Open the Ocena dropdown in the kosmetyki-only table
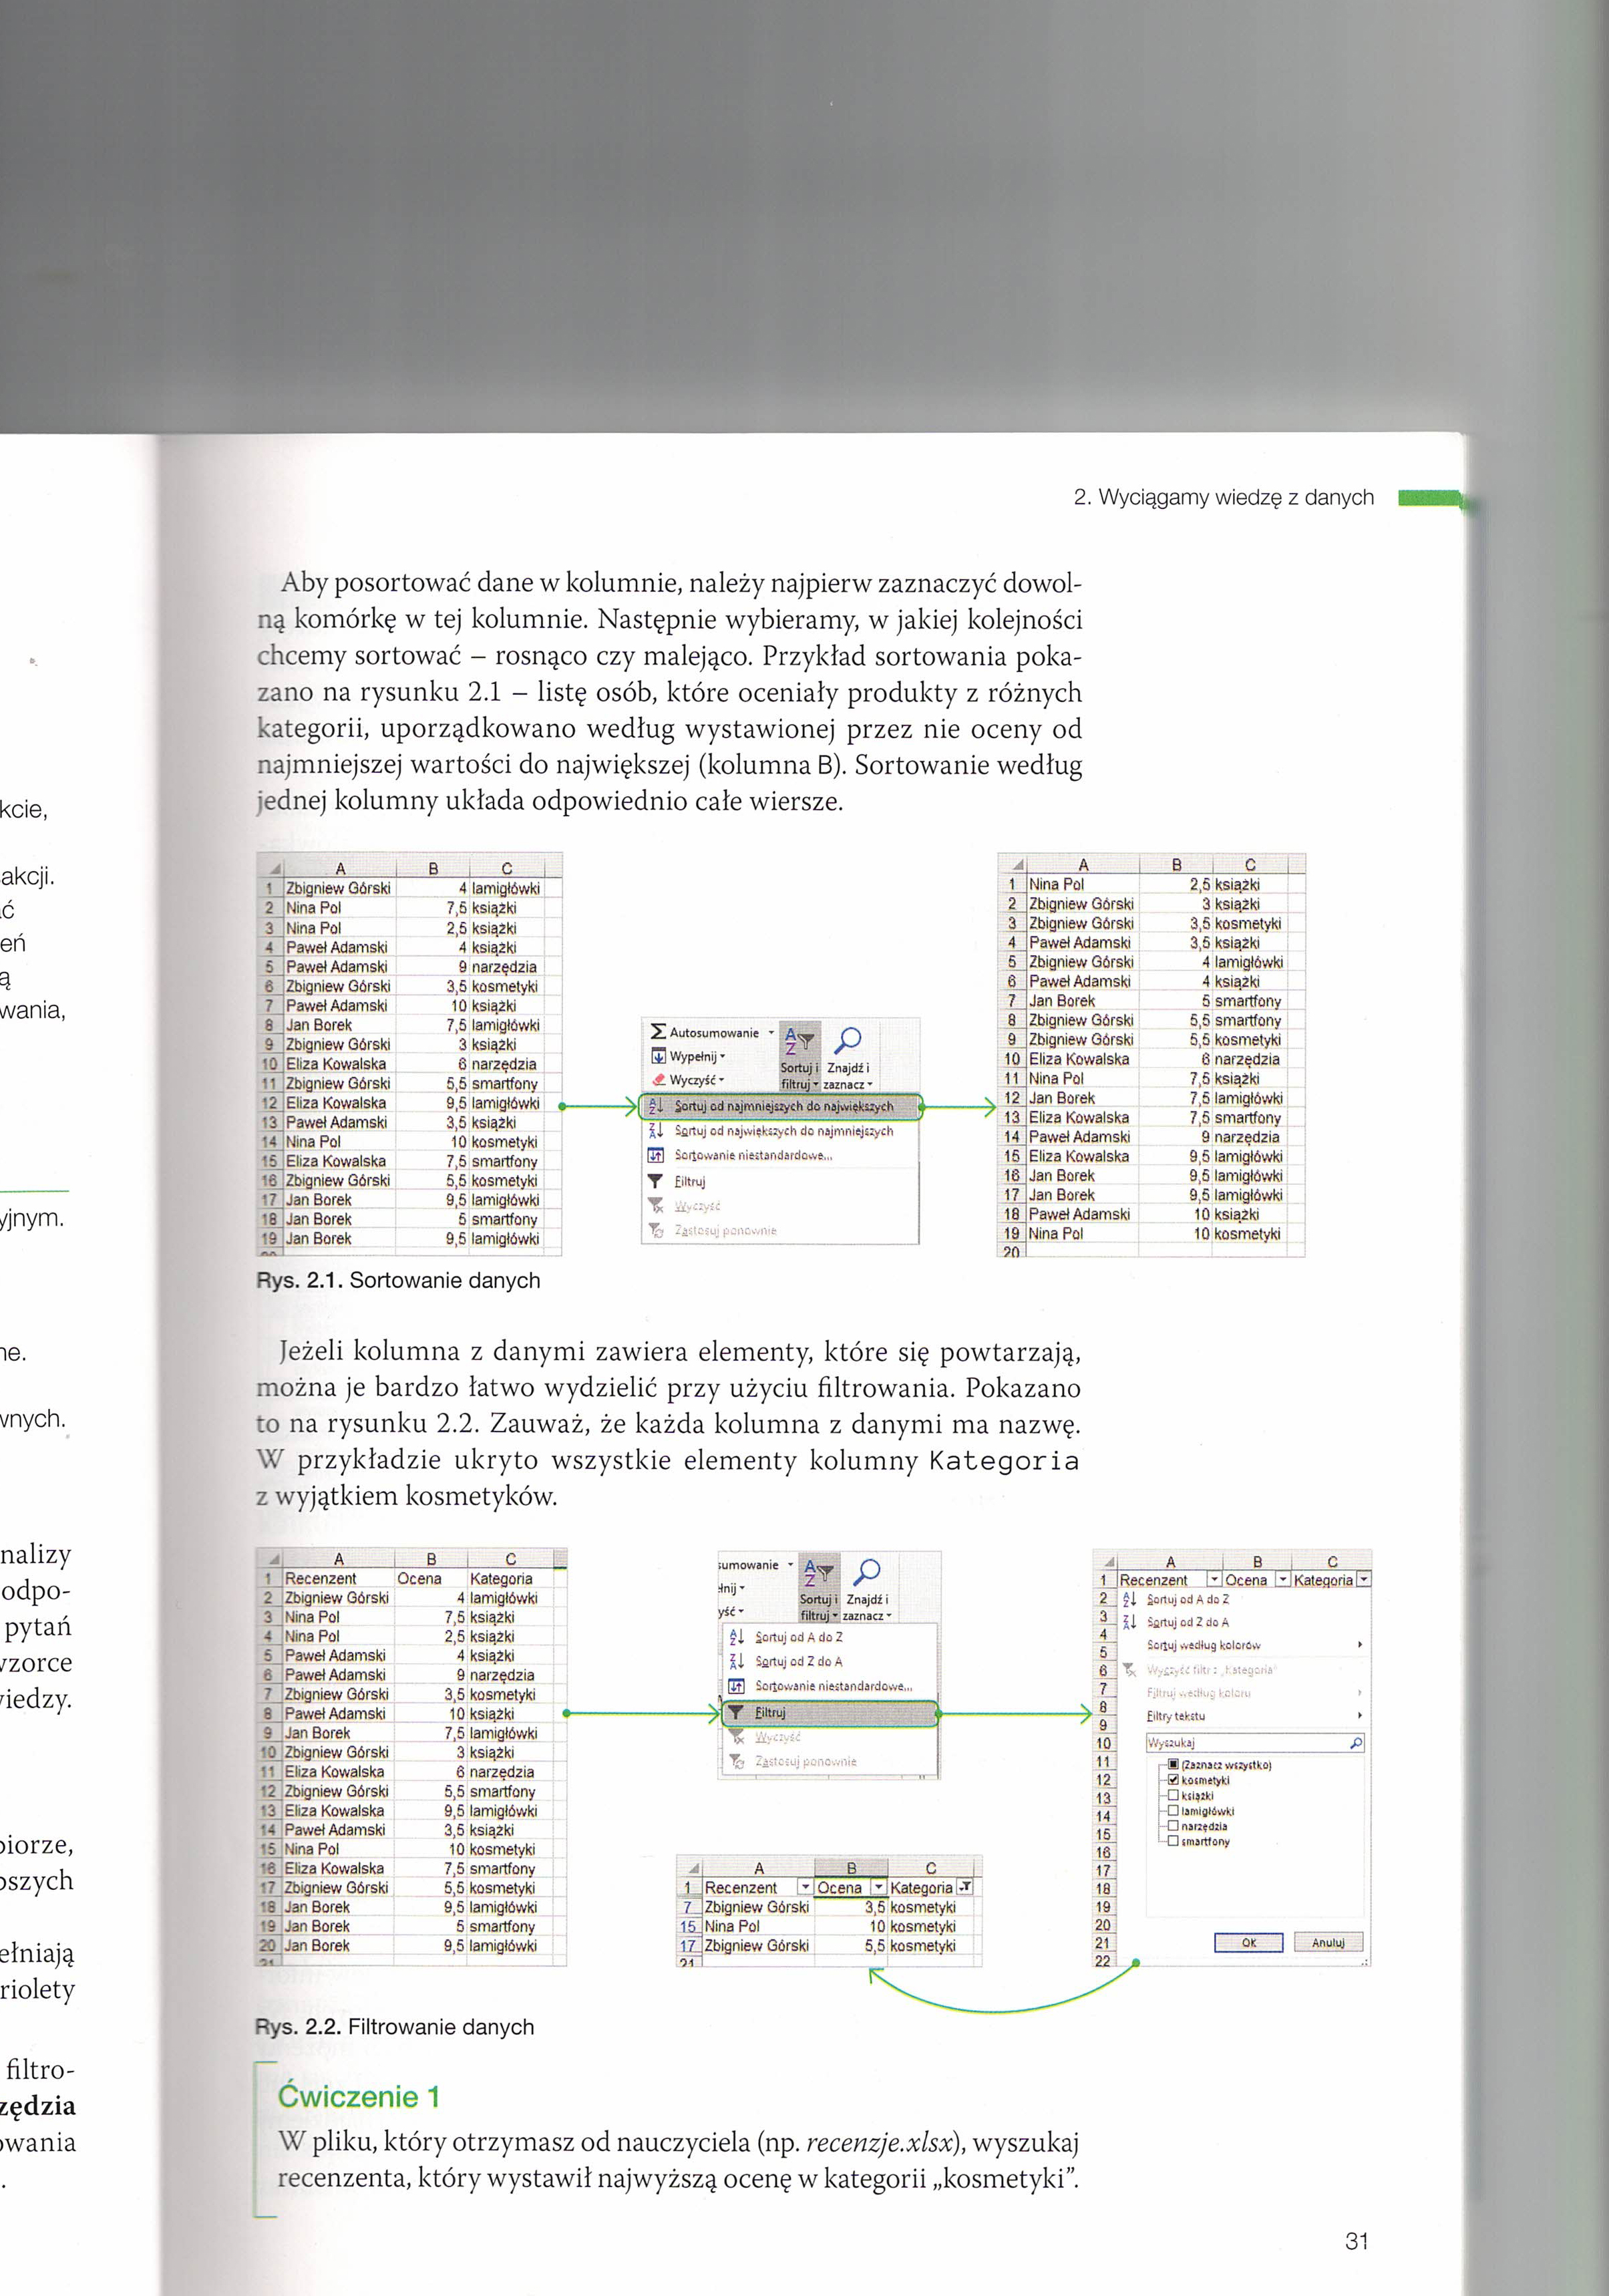Image resolution: width=1609 pixels, height=2296 pixels. [878, 1887]
